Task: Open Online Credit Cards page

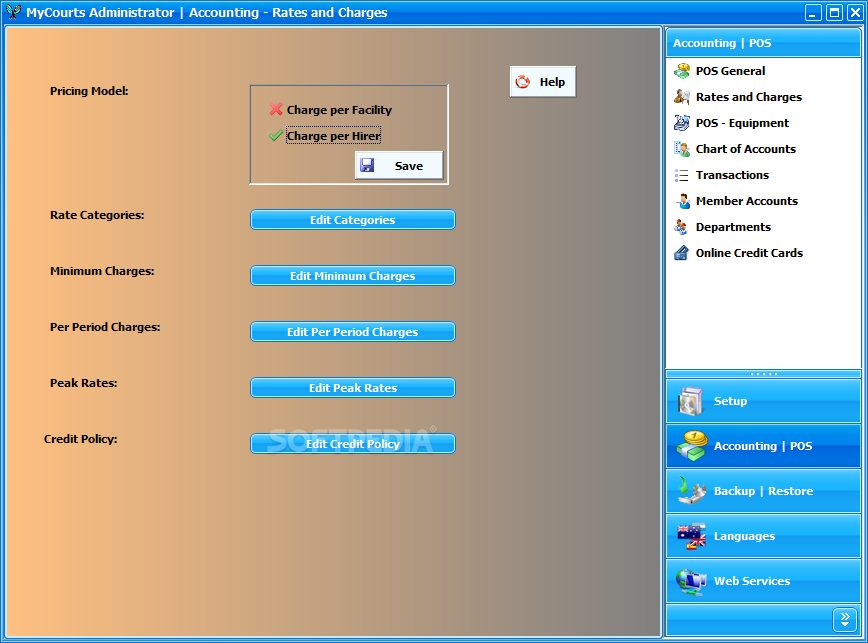Action: click(x=749, y=253)
